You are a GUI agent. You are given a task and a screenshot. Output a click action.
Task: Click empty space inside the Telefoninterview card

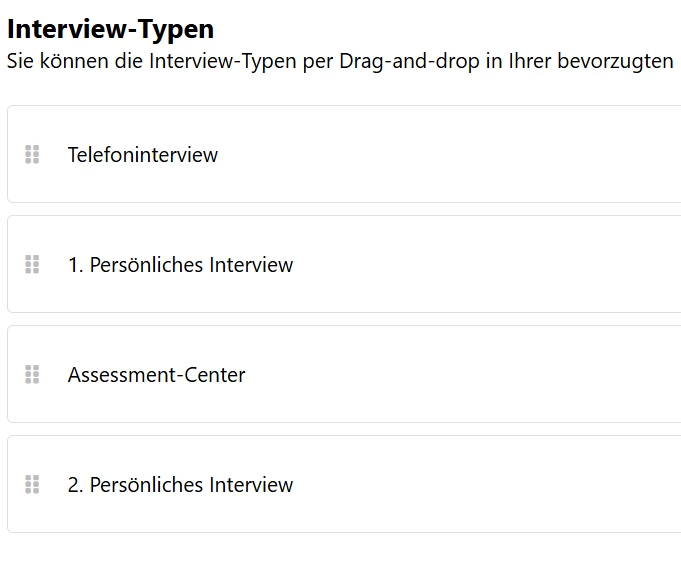(450, 155)
